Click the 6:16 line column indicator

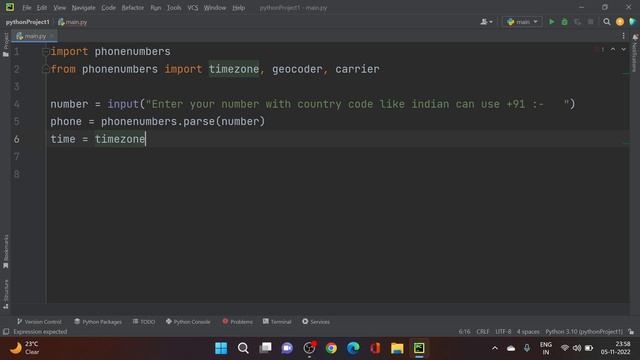(x=464, y=332)
